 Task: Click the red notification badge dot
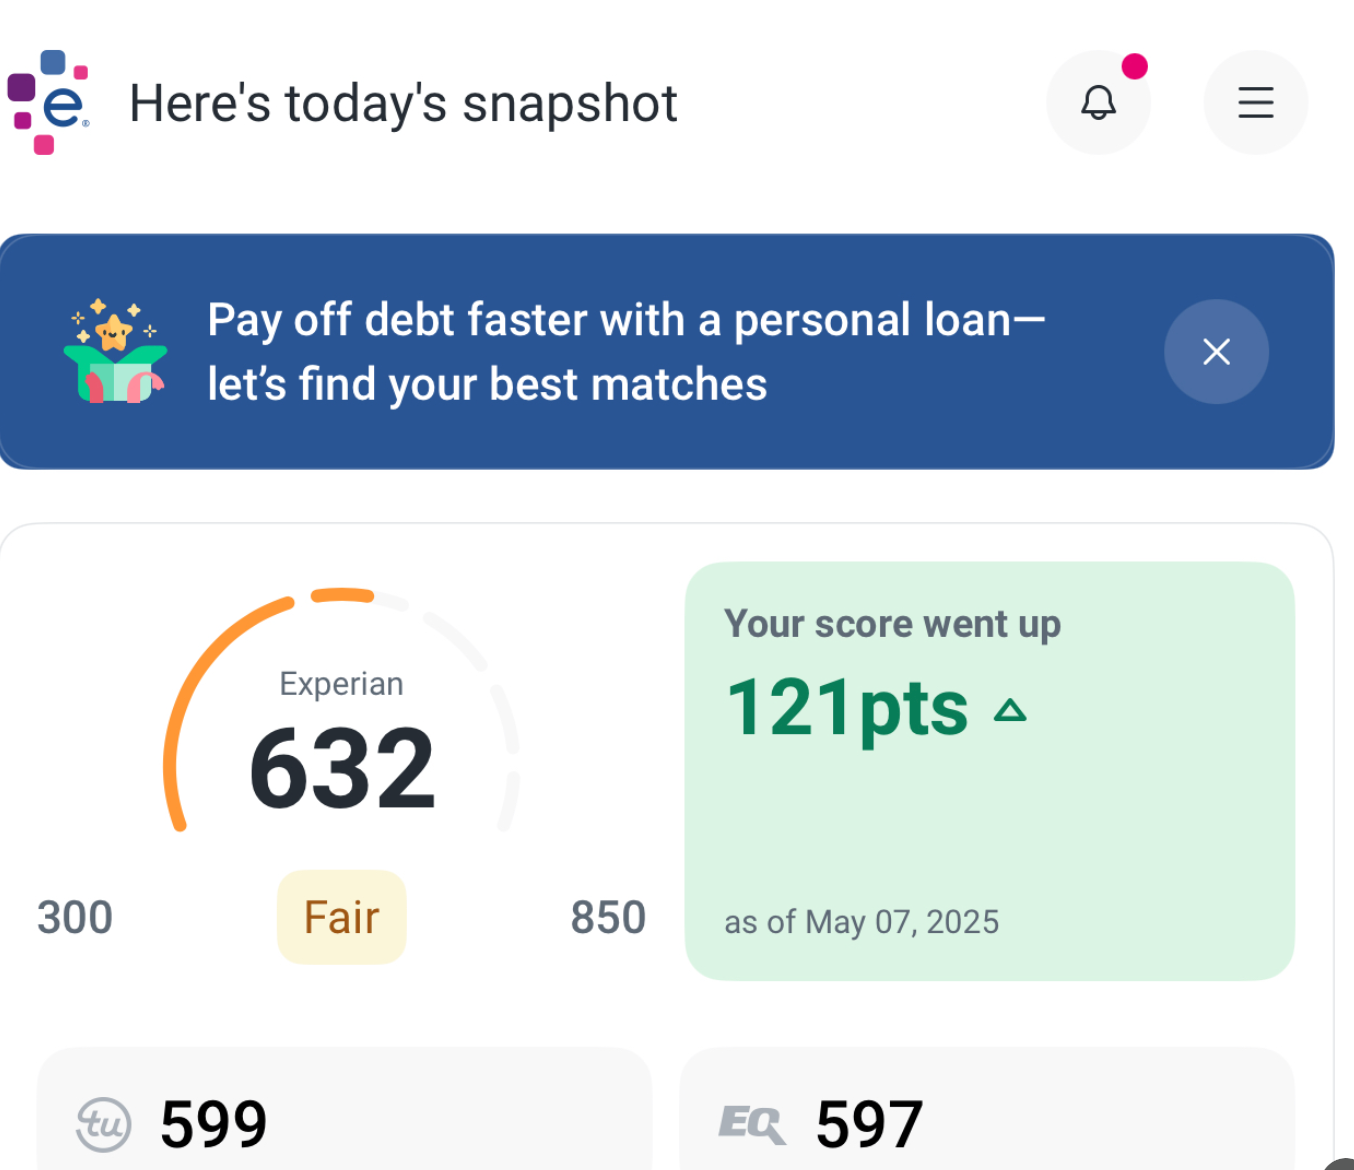[x=1134, y=66]
